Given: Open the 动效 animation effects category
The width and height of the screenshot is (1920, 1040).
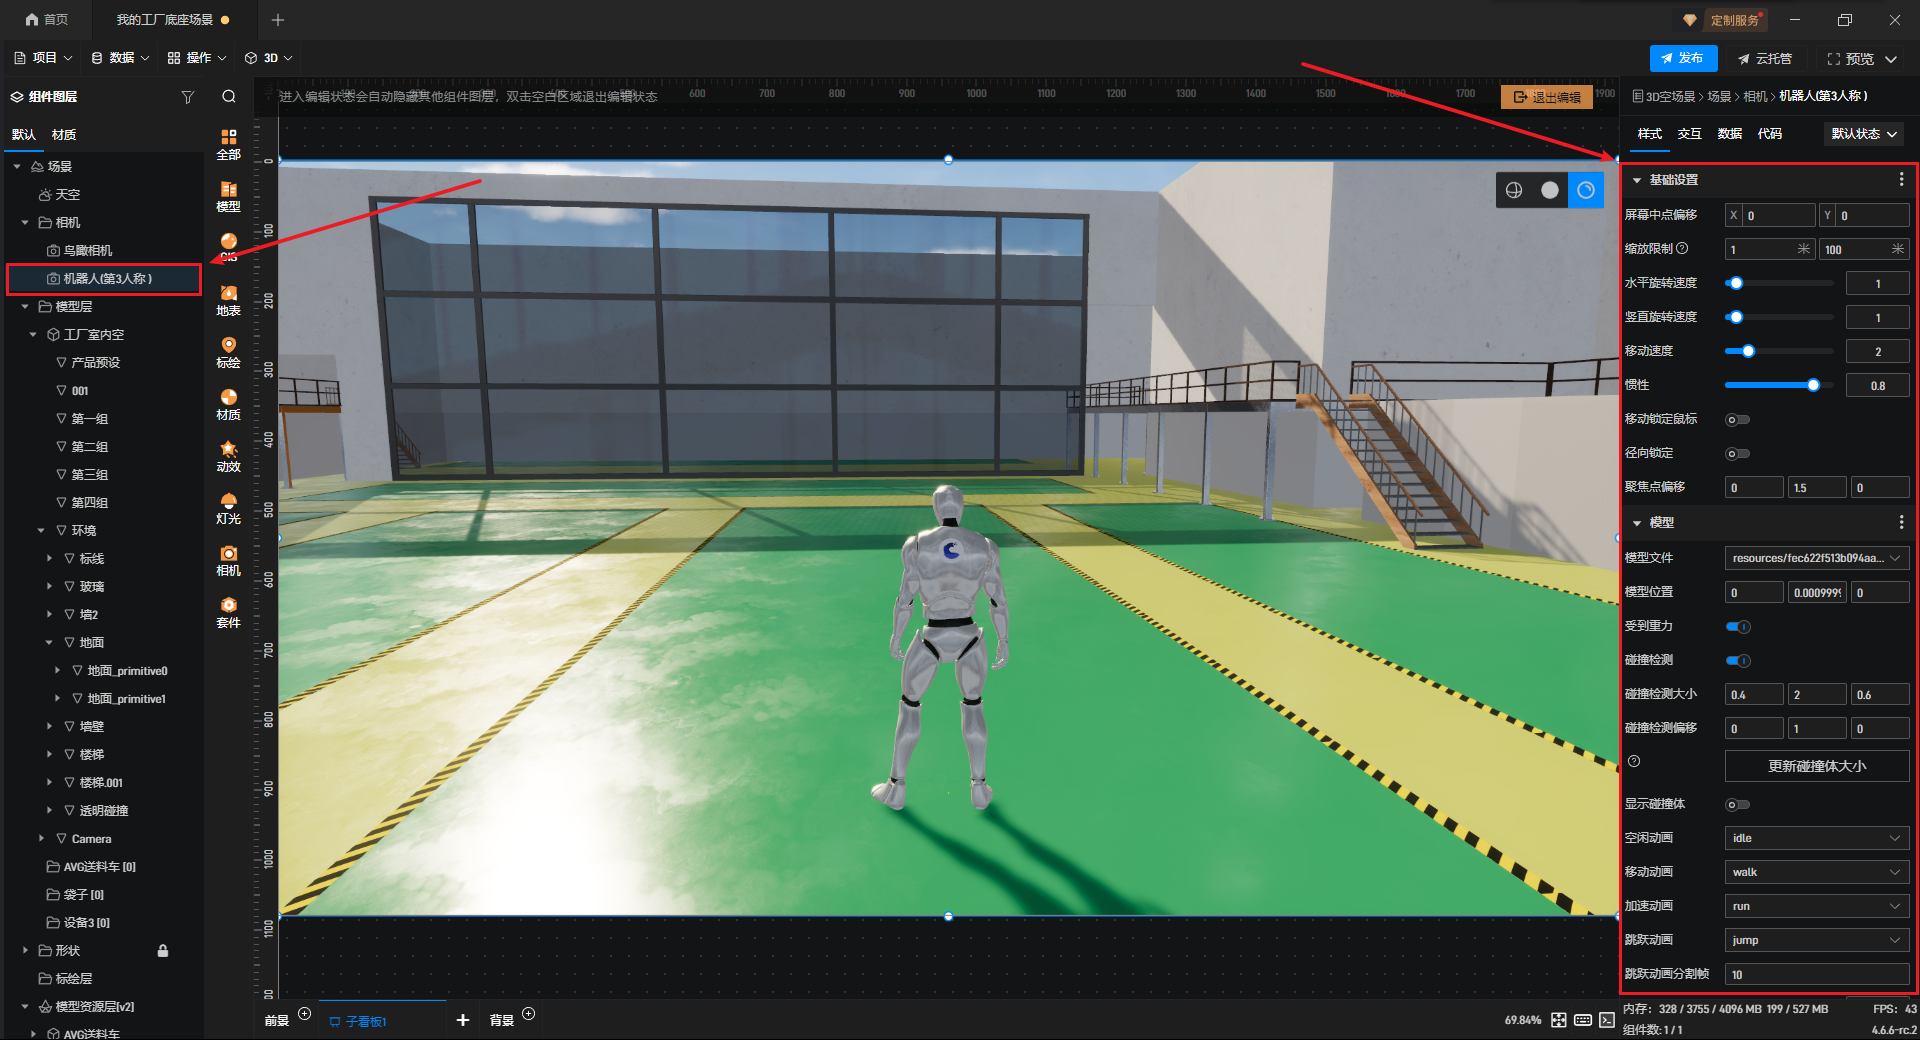Looking at the screenshot, I should (x=229, y=456).
